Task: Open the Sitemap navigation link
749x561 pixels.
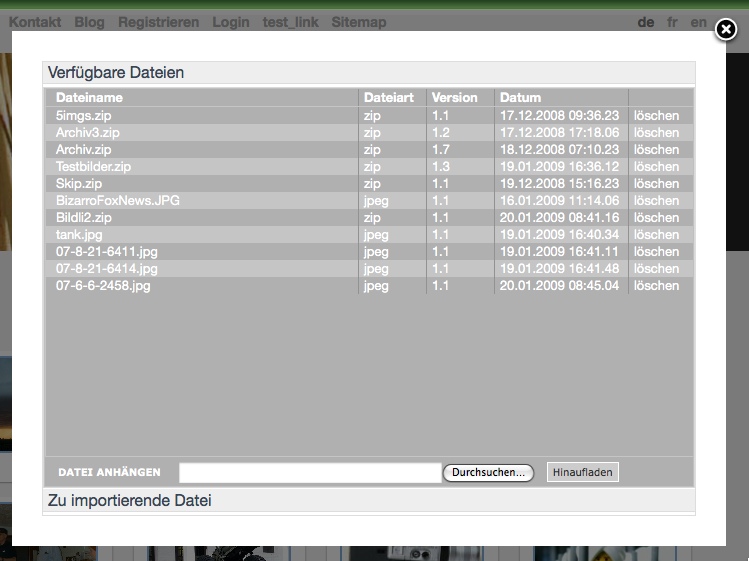Action: point(358,22)
